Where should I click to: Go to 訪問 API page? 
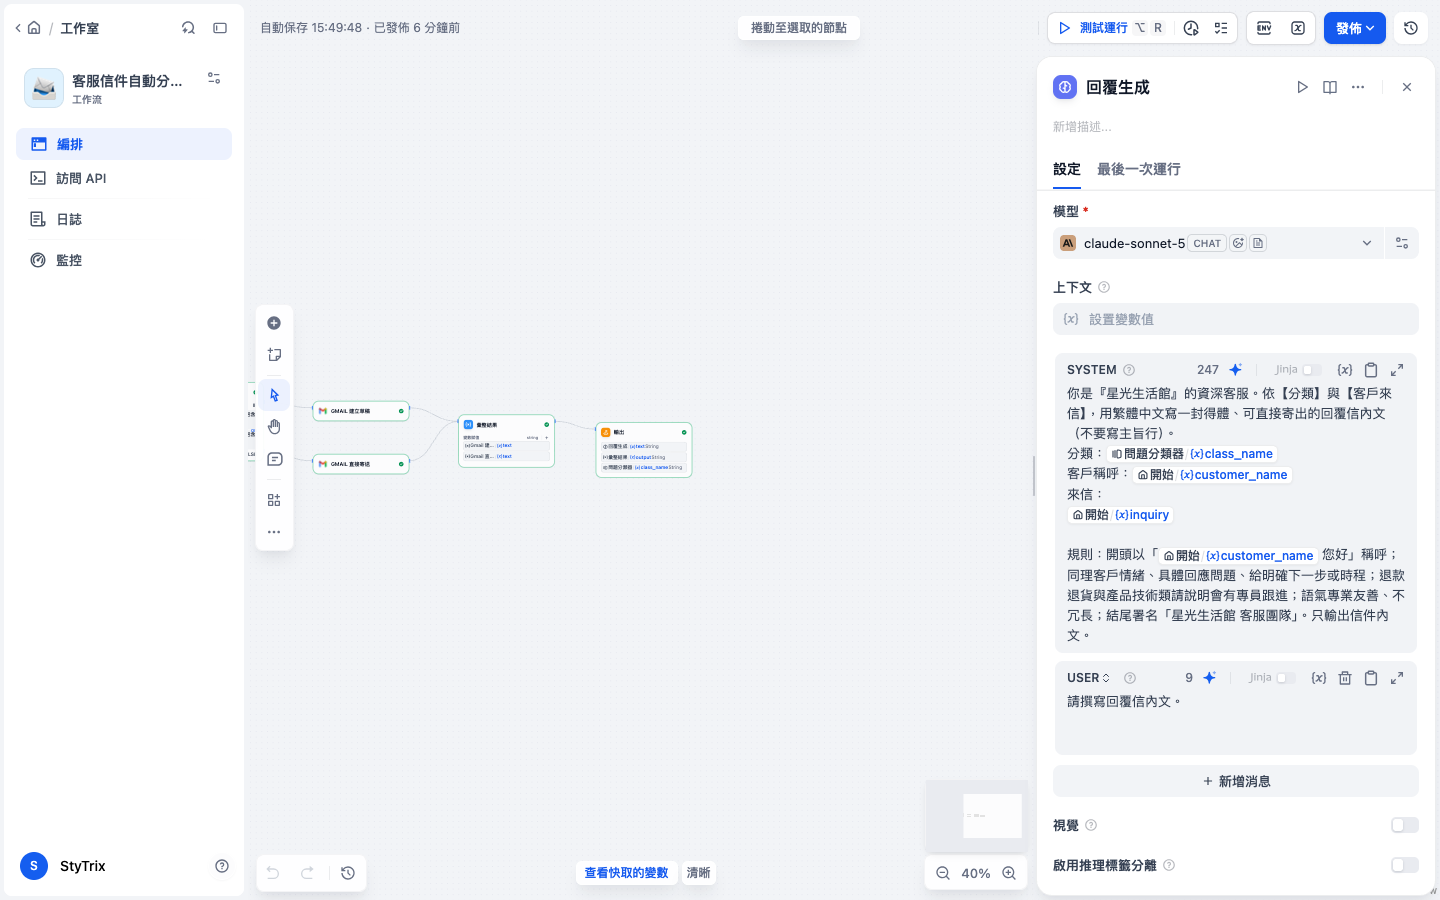(x=124, y=178)
